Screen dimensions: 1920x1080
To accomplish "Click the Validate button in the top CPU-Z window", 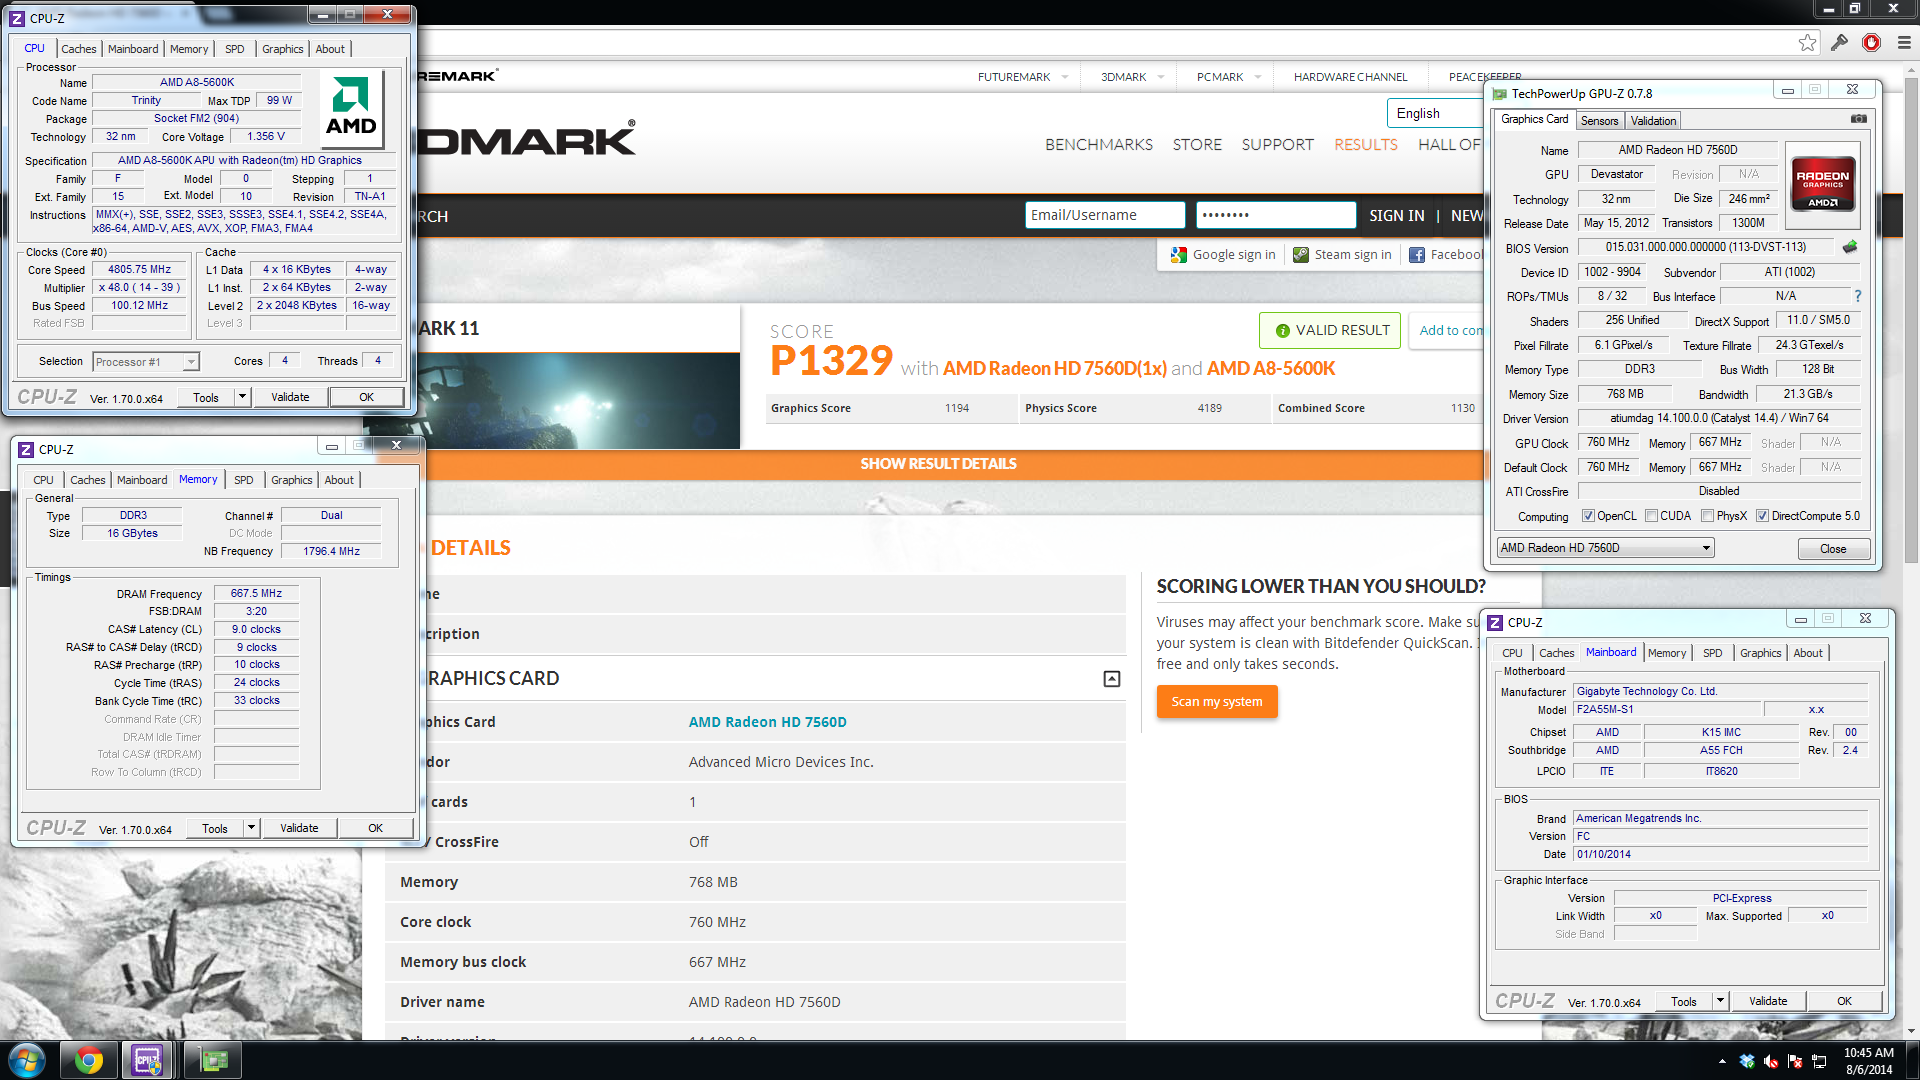I will coord(290,397).
